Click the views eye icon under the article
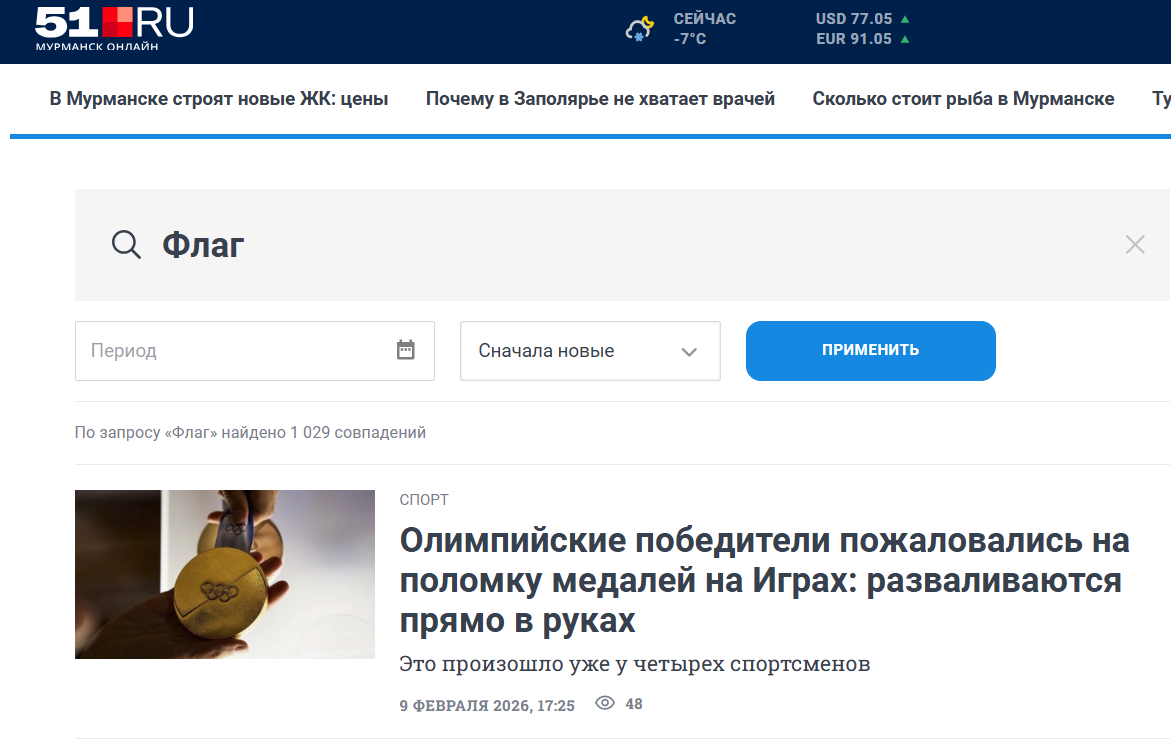This screenshot has width=1171, height=756. (x=605, y=704)
